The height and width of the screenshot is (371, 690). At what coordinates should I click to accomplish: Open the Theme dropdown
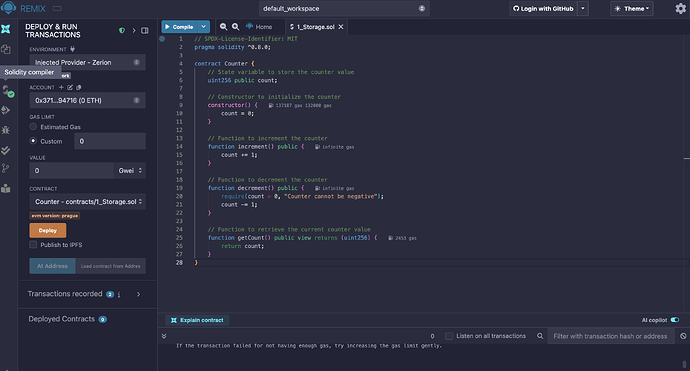(x=631, y=8)
